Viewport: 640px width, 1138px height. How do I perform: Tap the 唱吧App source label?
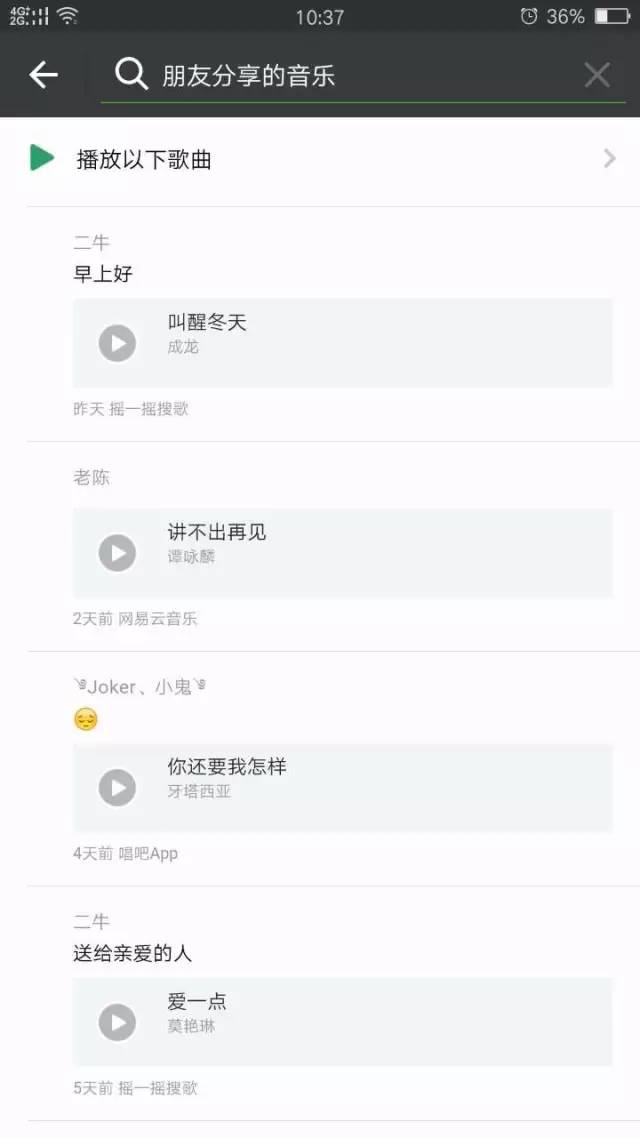pyautogui.click(x=147, y=853)
